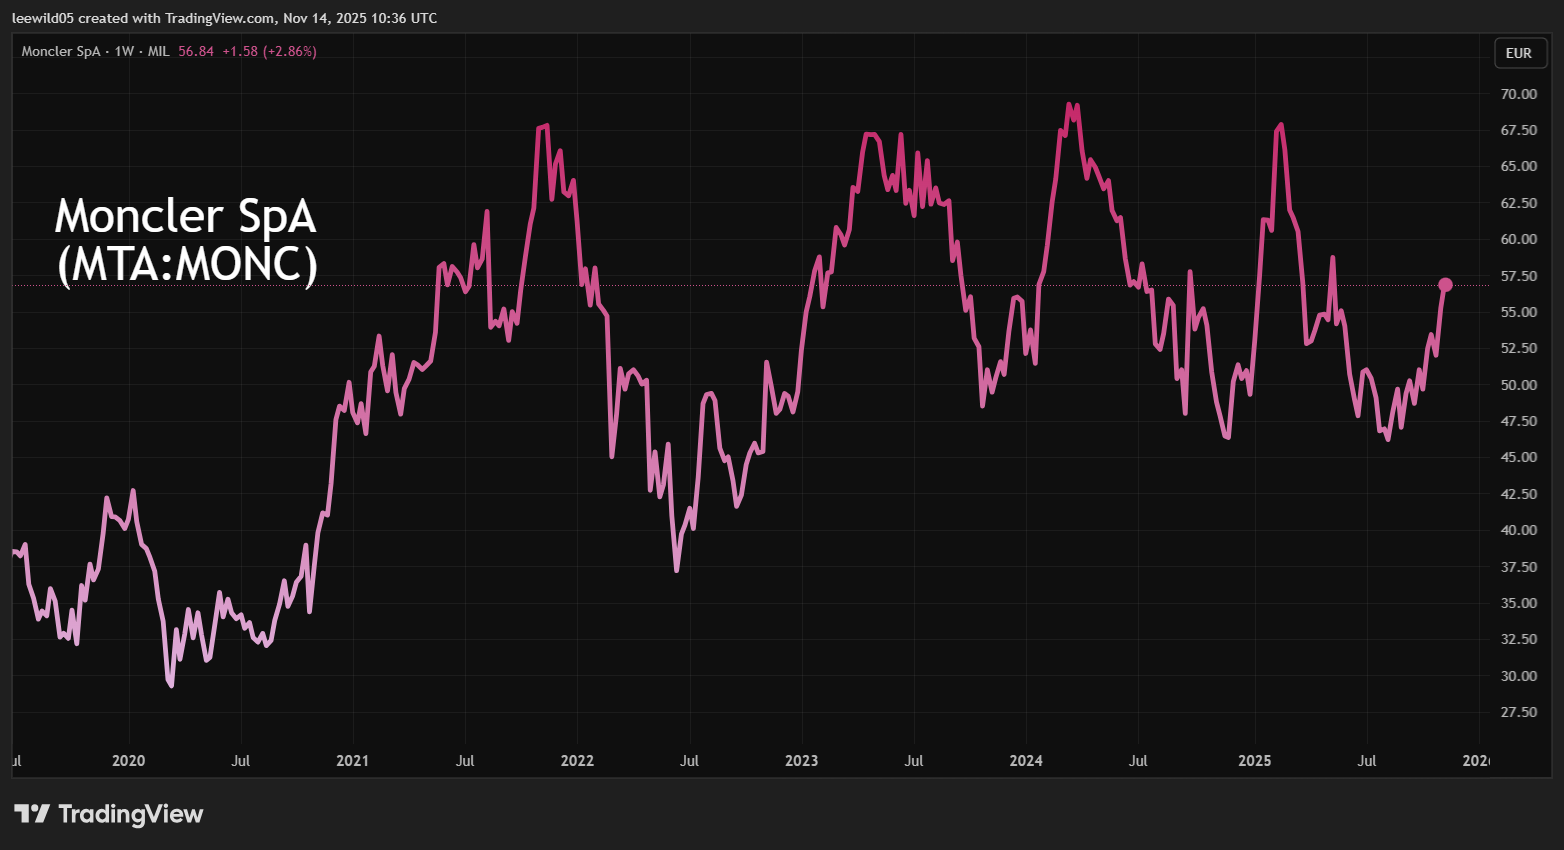Select the Jul label near 2021 on the axis
Screen dimensions: 1564x850
465,761
